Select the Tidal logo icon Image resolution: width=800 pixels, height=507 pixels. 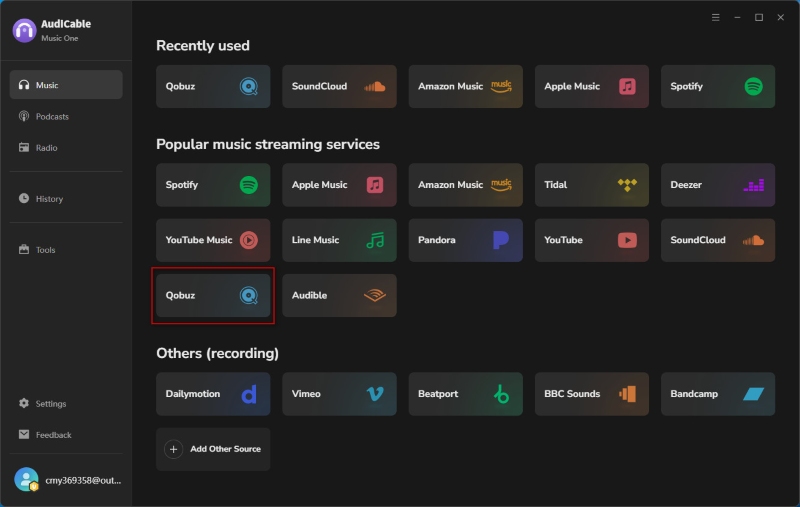pos(627,185)
